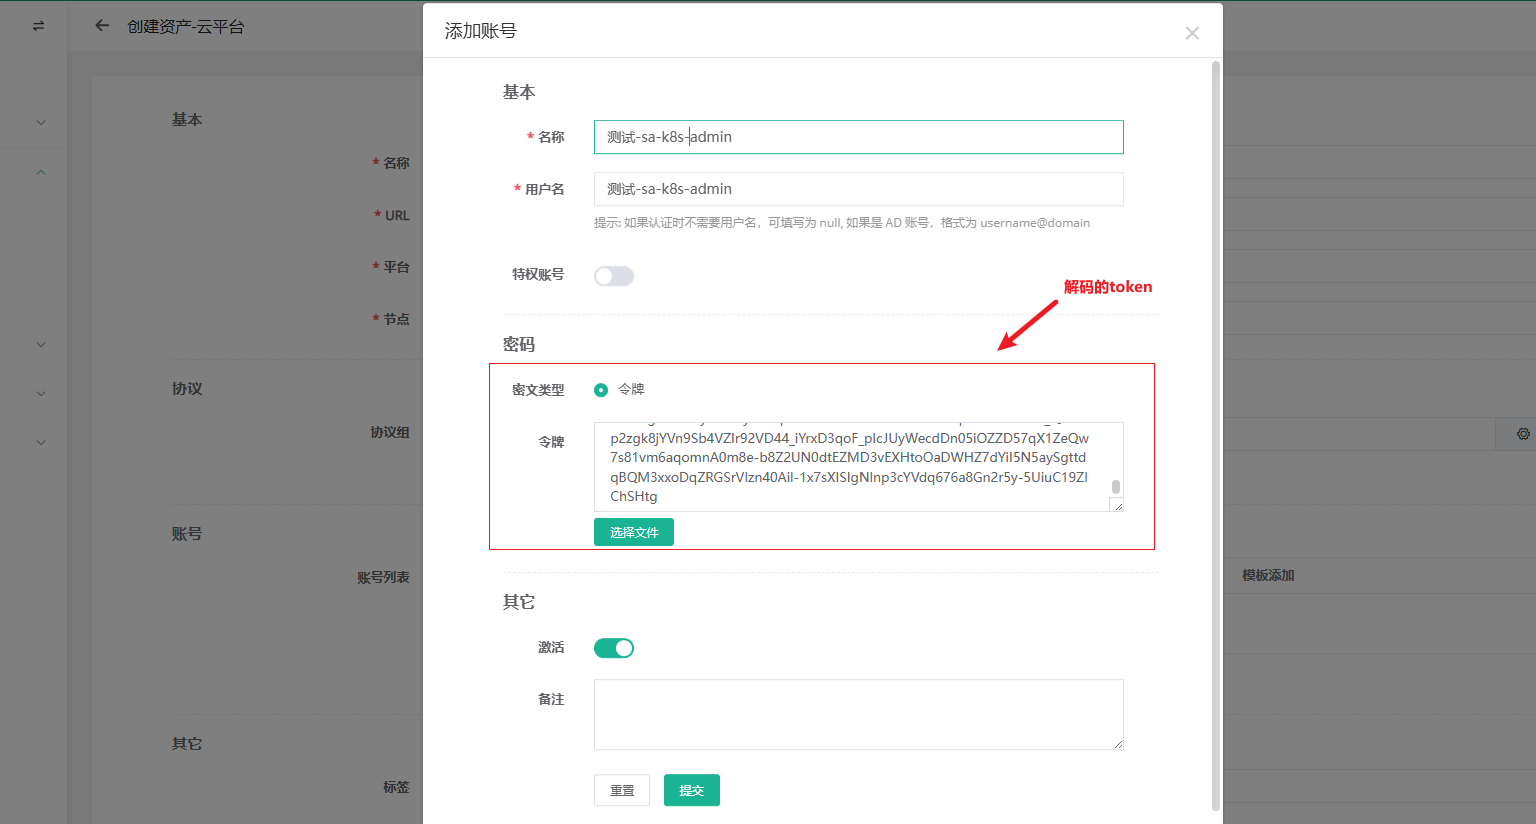The image size is (1536, 824).
Task: Click the 账号列表 label in background page
Action: 383,577
